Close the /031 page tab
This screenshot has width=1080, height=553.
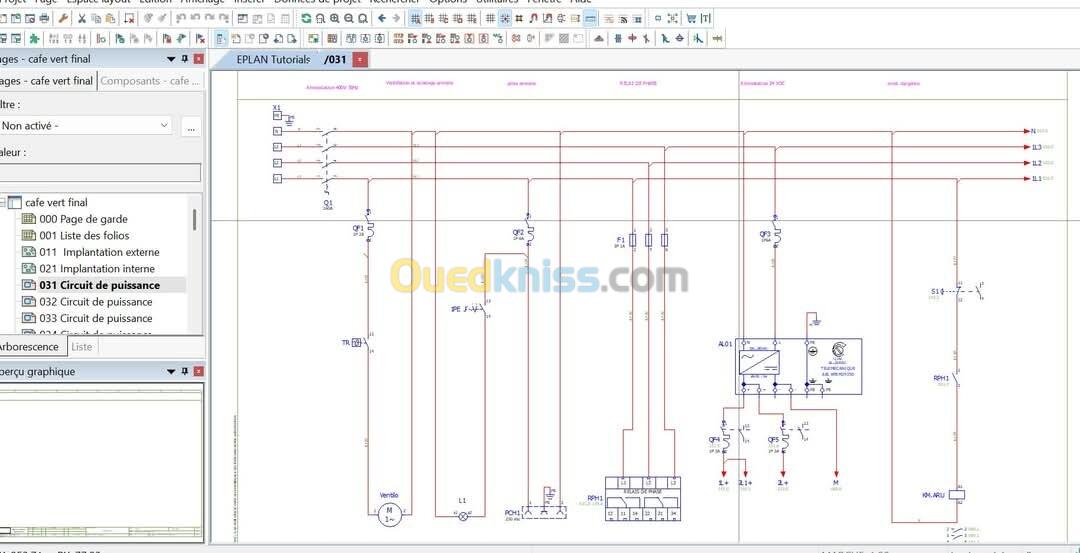tap(360, 60)
